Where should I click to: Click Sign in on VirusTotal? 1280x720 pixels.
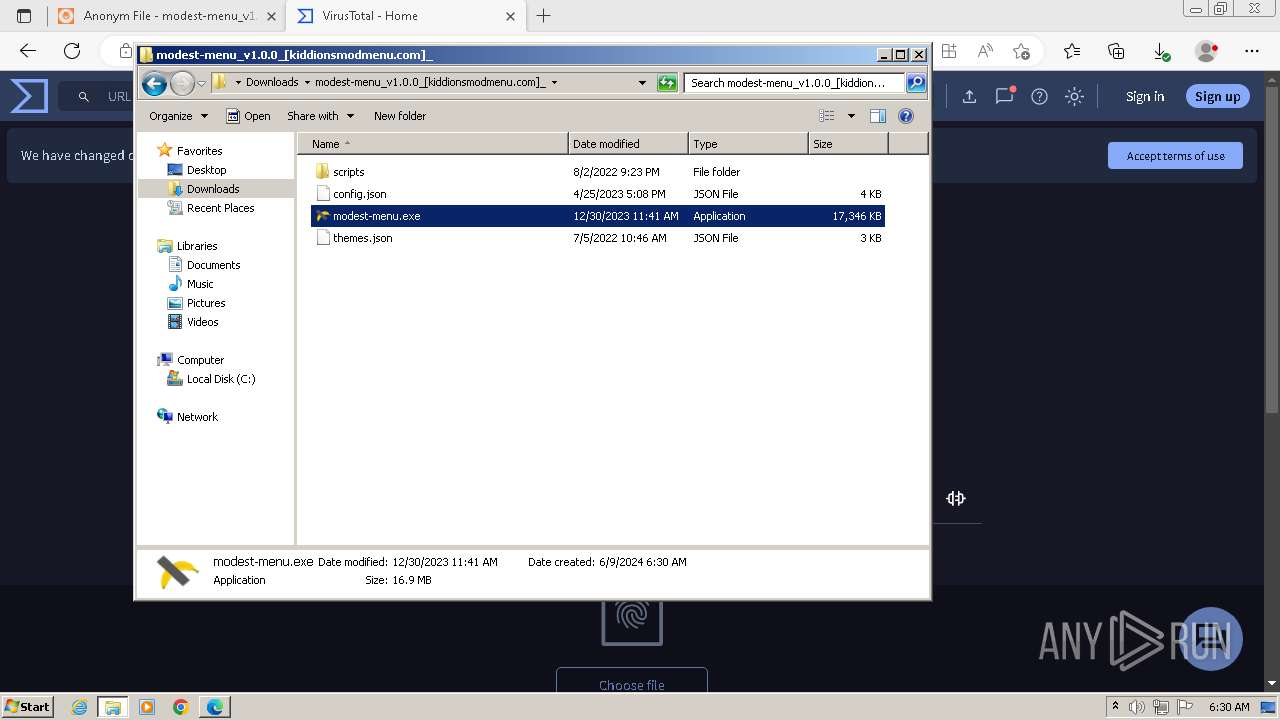tap(1145, 97)
